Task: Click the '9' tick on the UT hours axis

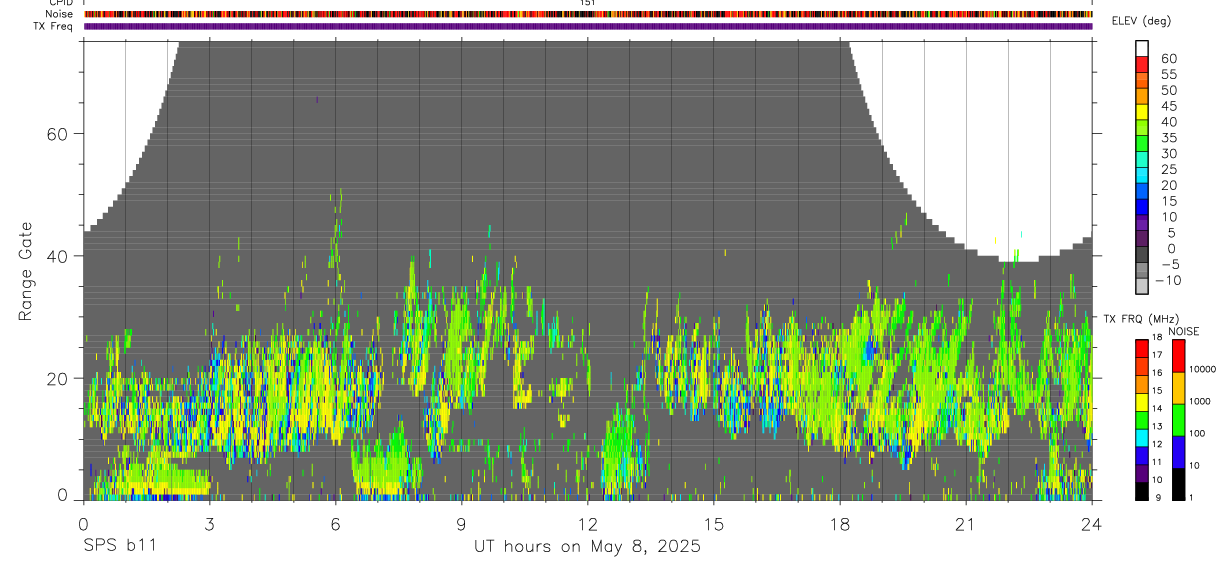Action: 461,524
